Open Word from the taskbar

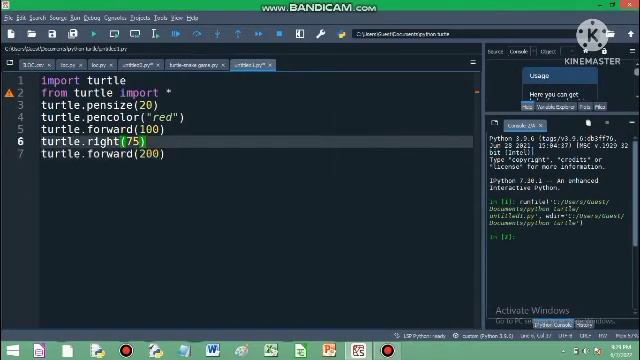[213, 351]
